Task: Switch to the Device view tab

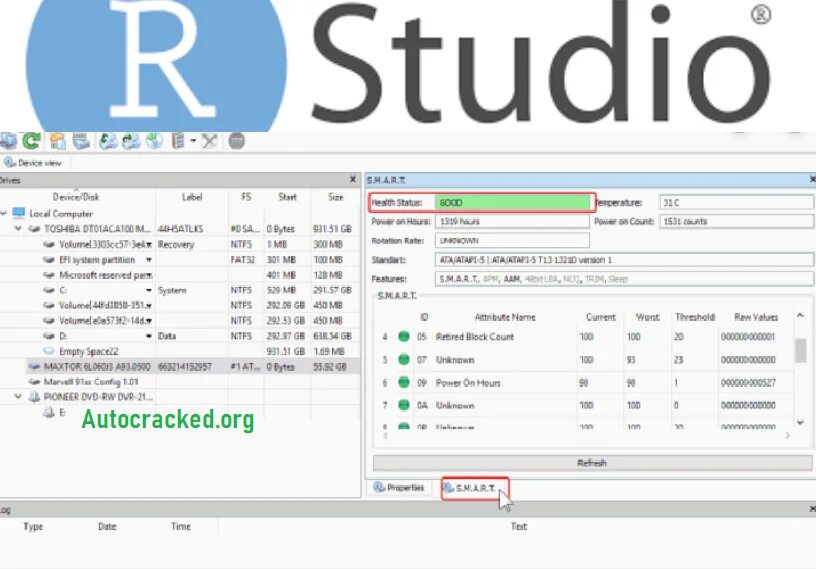Action: (33, 163)
